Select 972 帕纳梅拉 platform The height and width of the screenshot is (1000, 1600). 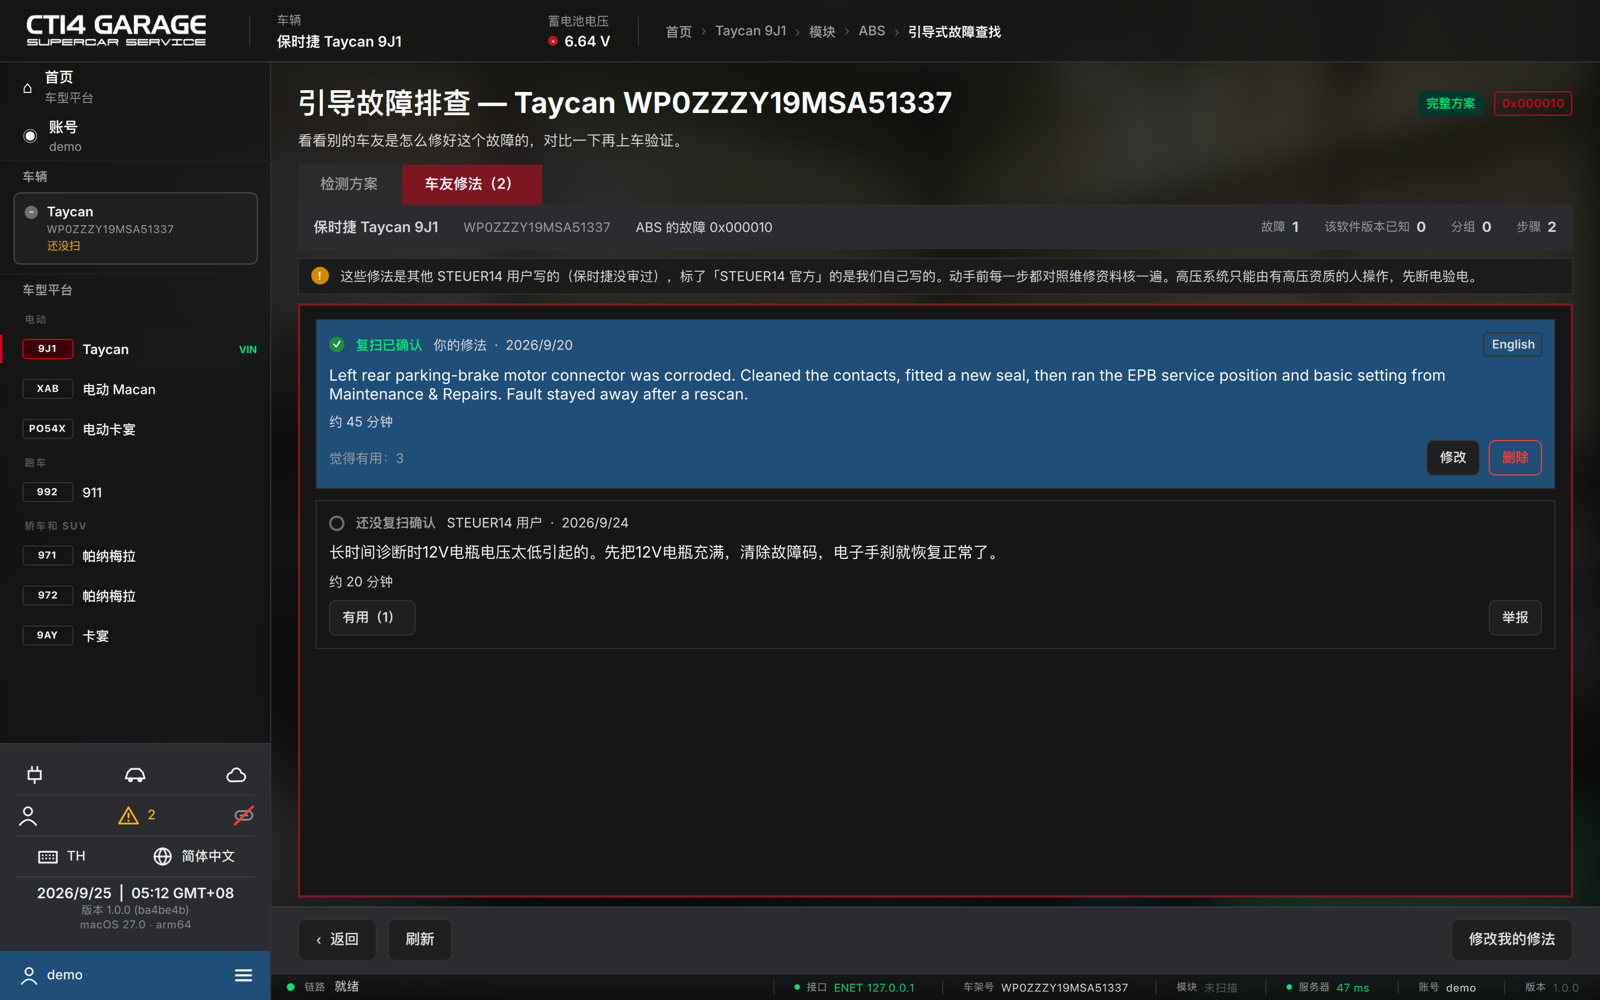click(x=135, y=596)
